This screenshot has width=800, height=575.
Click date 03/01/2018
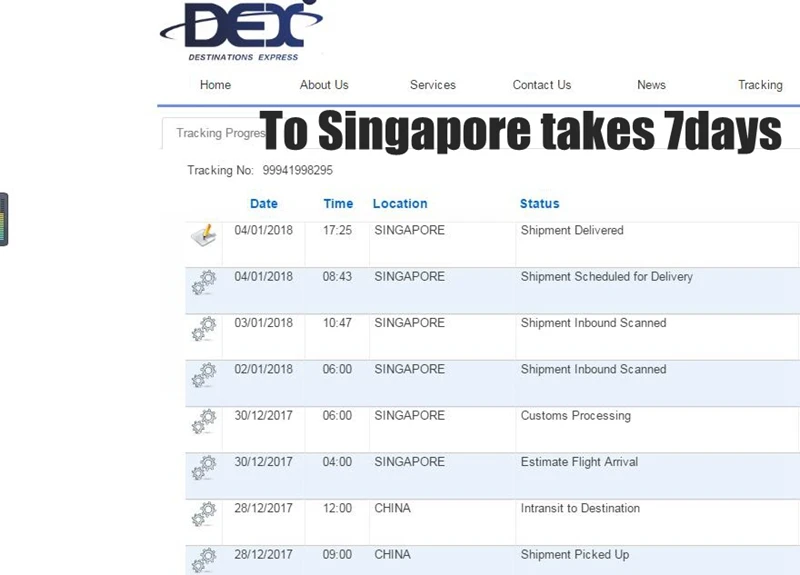[264, 323]
